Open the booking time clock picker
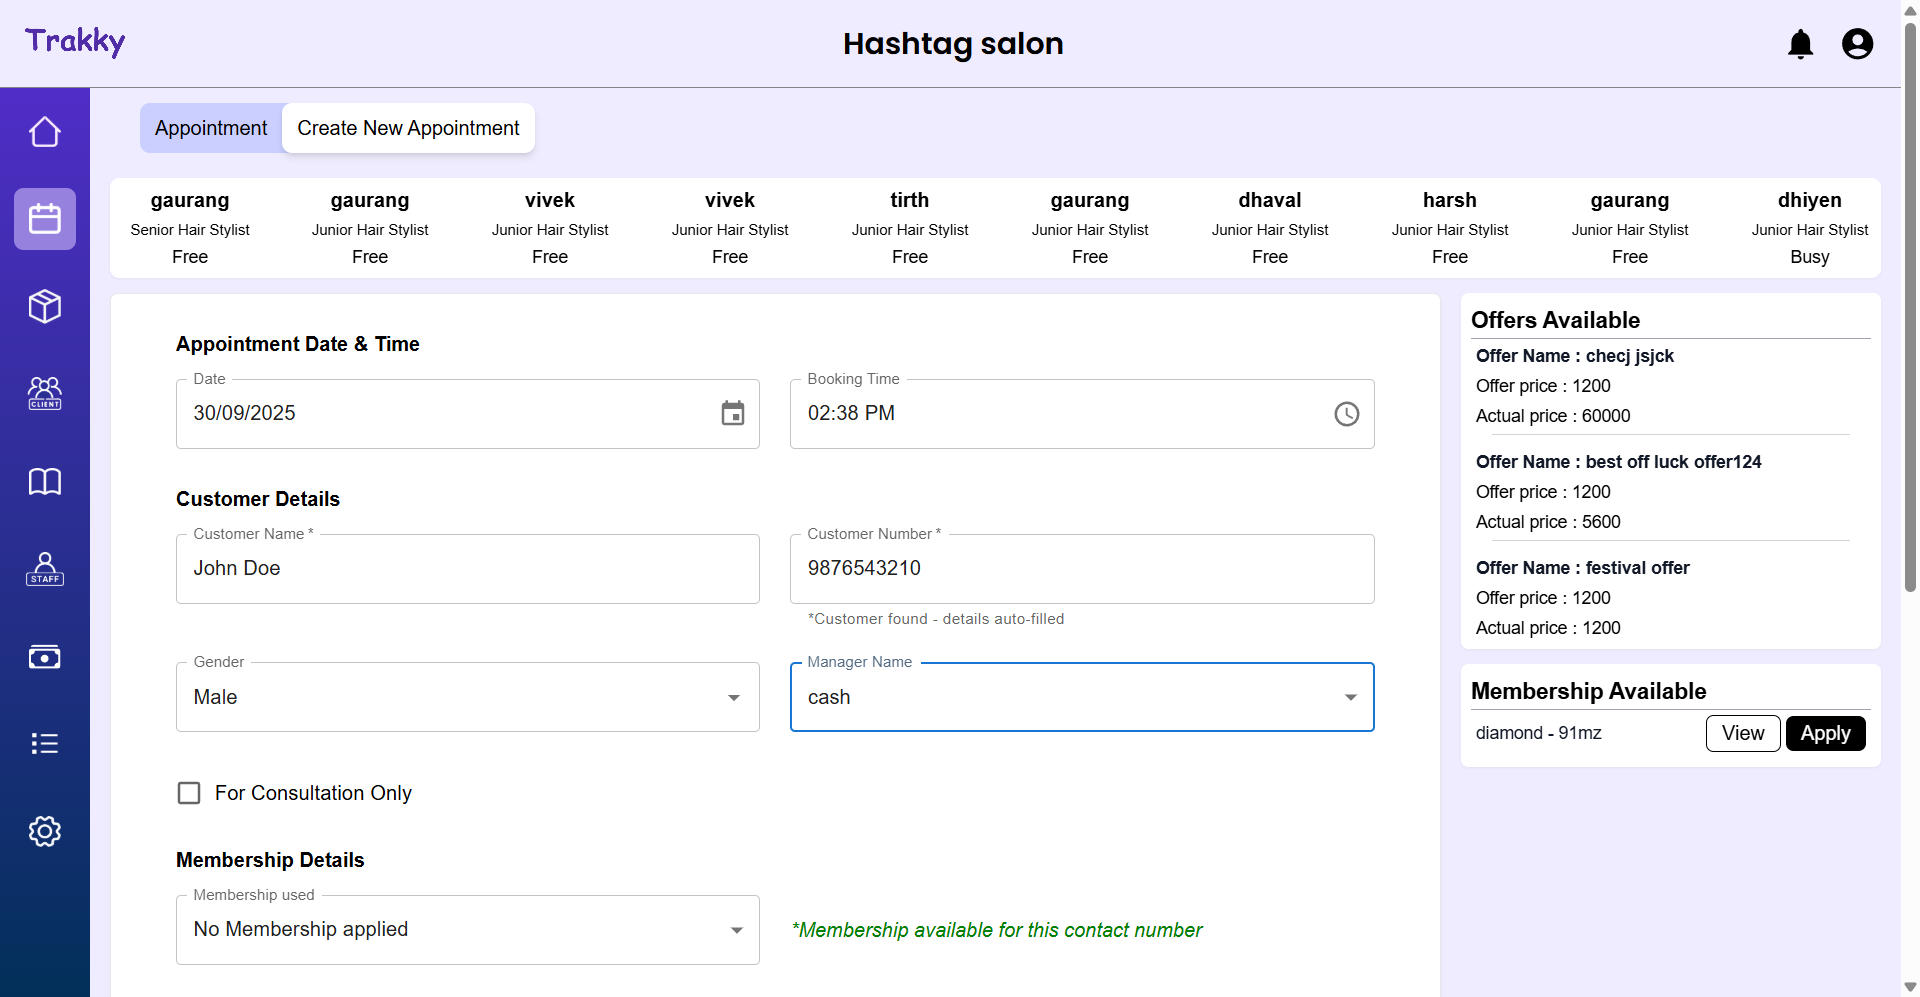The width and height of the screenshot is (1920, 997). click(1346, 414)
